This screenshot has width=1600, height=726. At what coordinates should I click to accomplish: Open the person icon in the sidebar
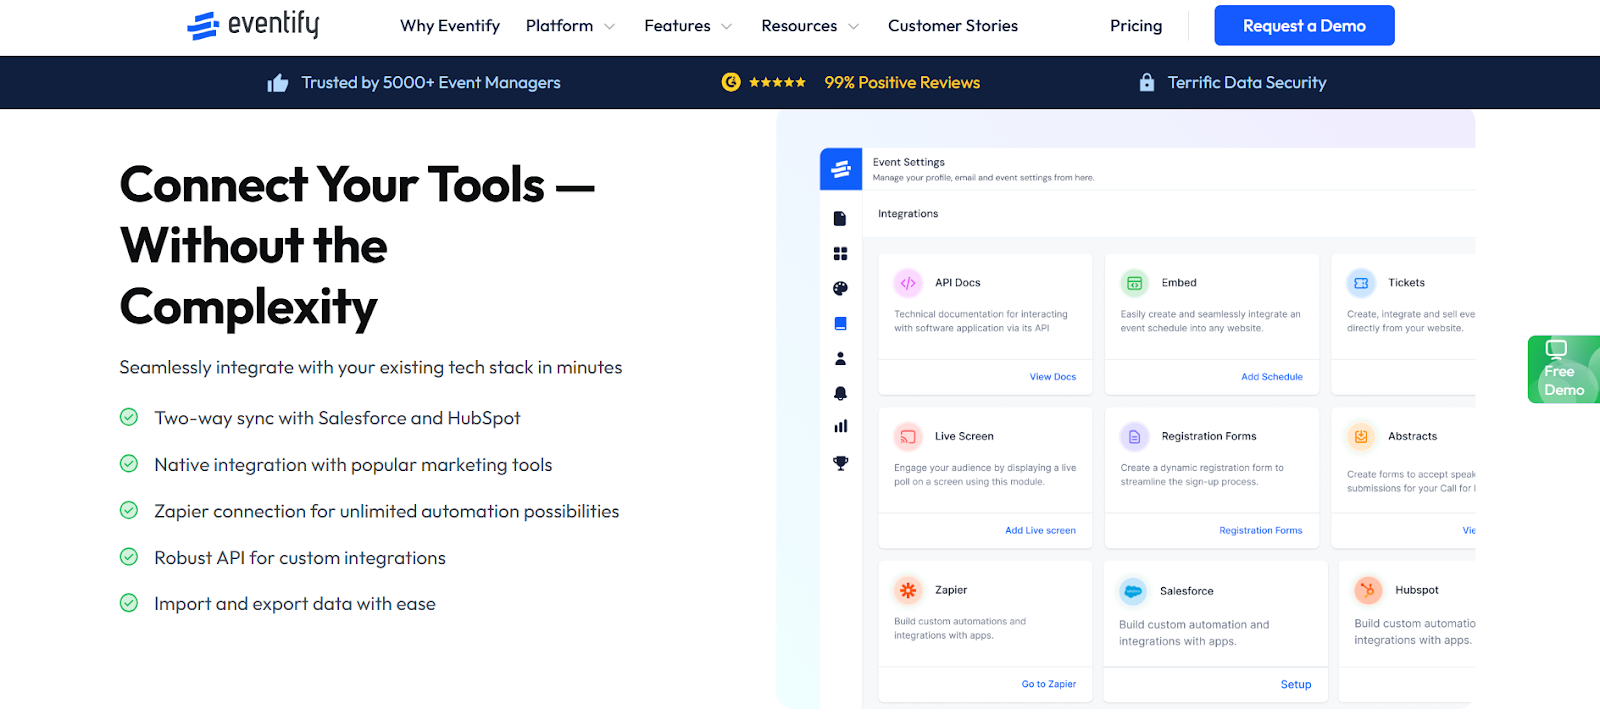click(840, 358)
